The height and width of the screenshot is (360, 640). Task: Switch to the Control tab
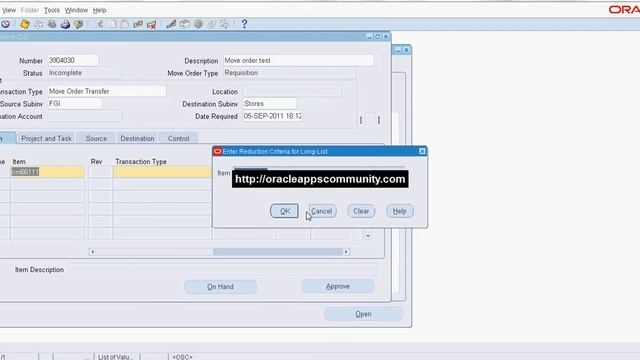coord(179,138)
